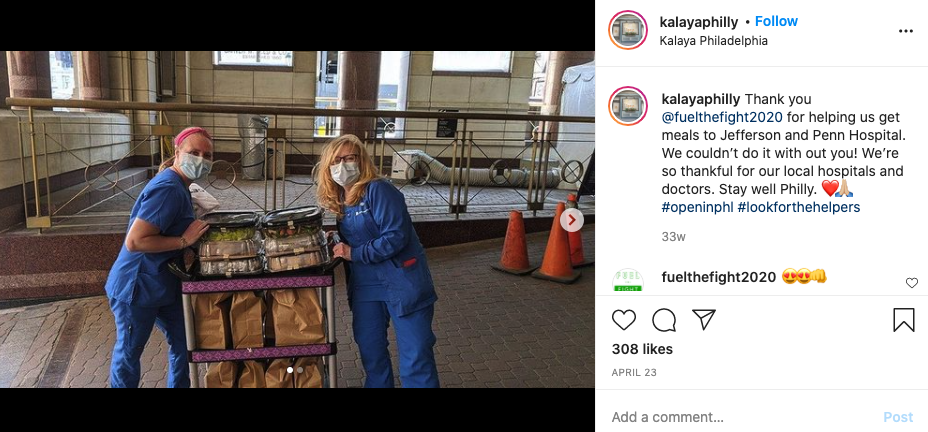Select the second carousel dot indicator
928x432 pixels.
300,370
